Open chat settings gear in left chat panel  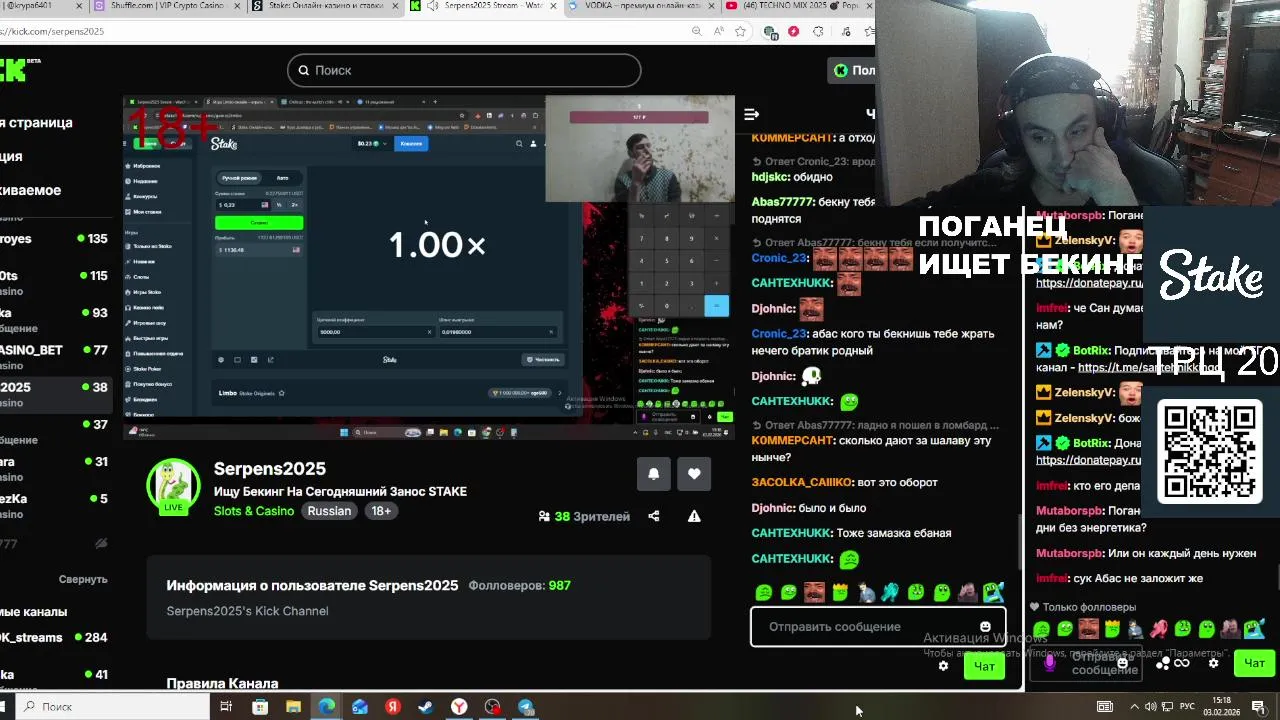pos(943,665)
